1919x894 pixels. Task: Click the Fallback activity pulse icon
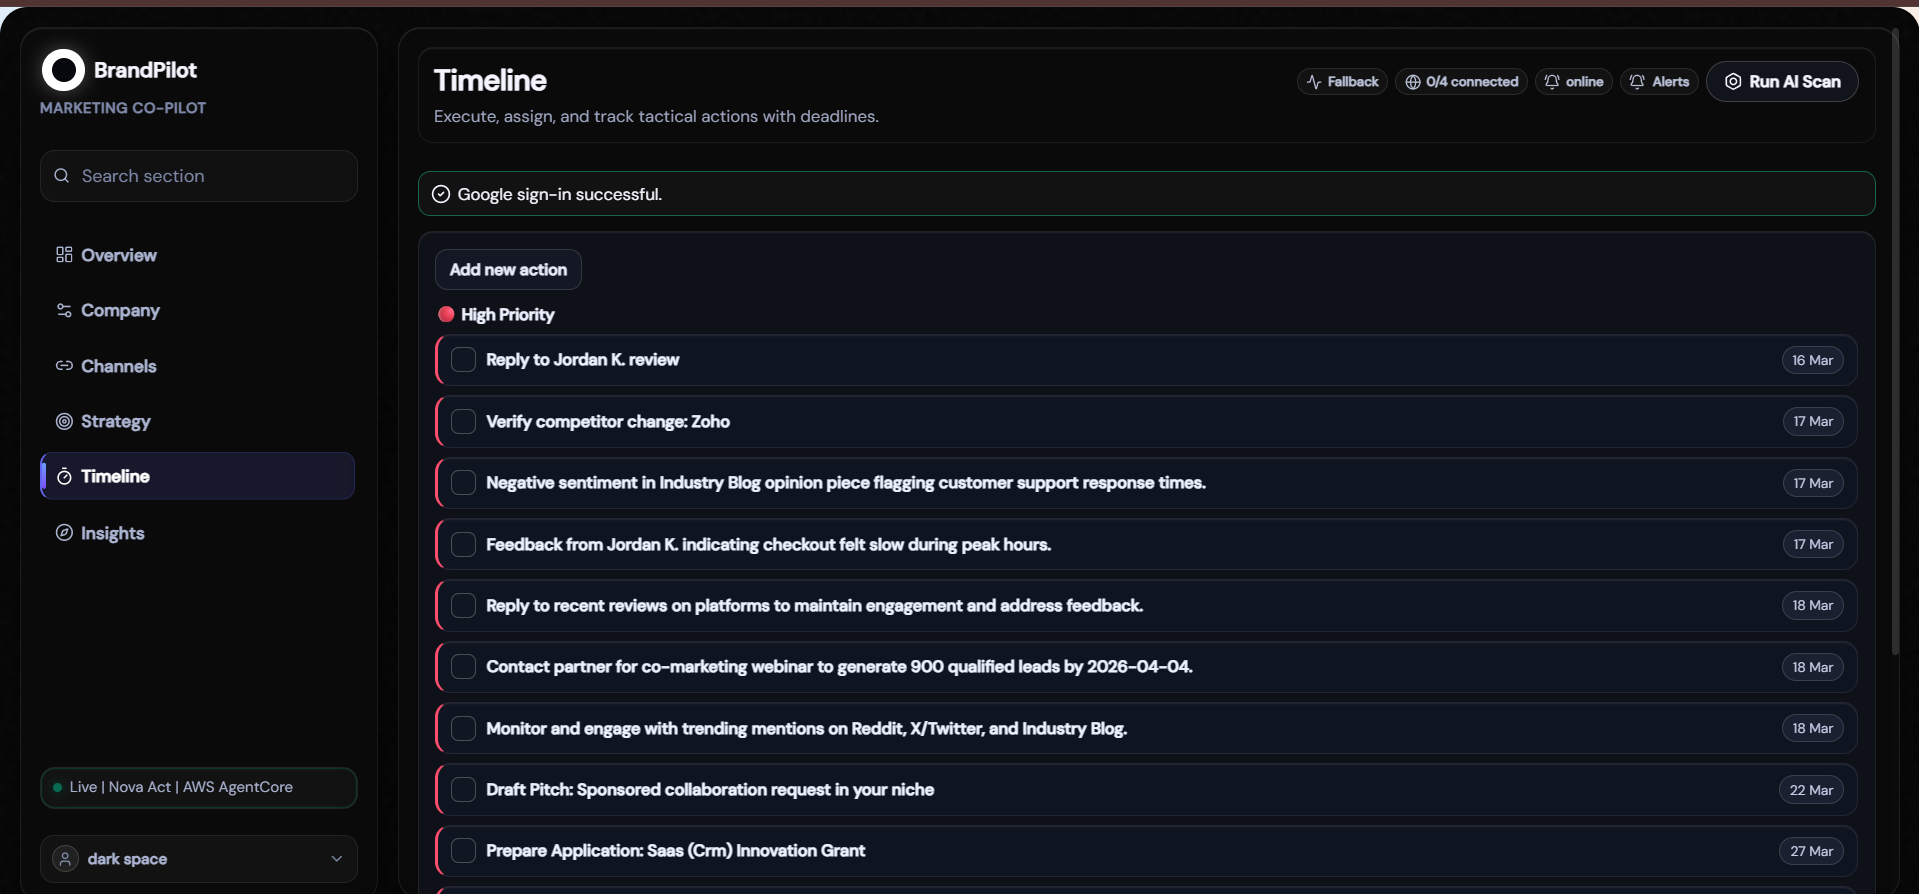[x=1314, y=82]
